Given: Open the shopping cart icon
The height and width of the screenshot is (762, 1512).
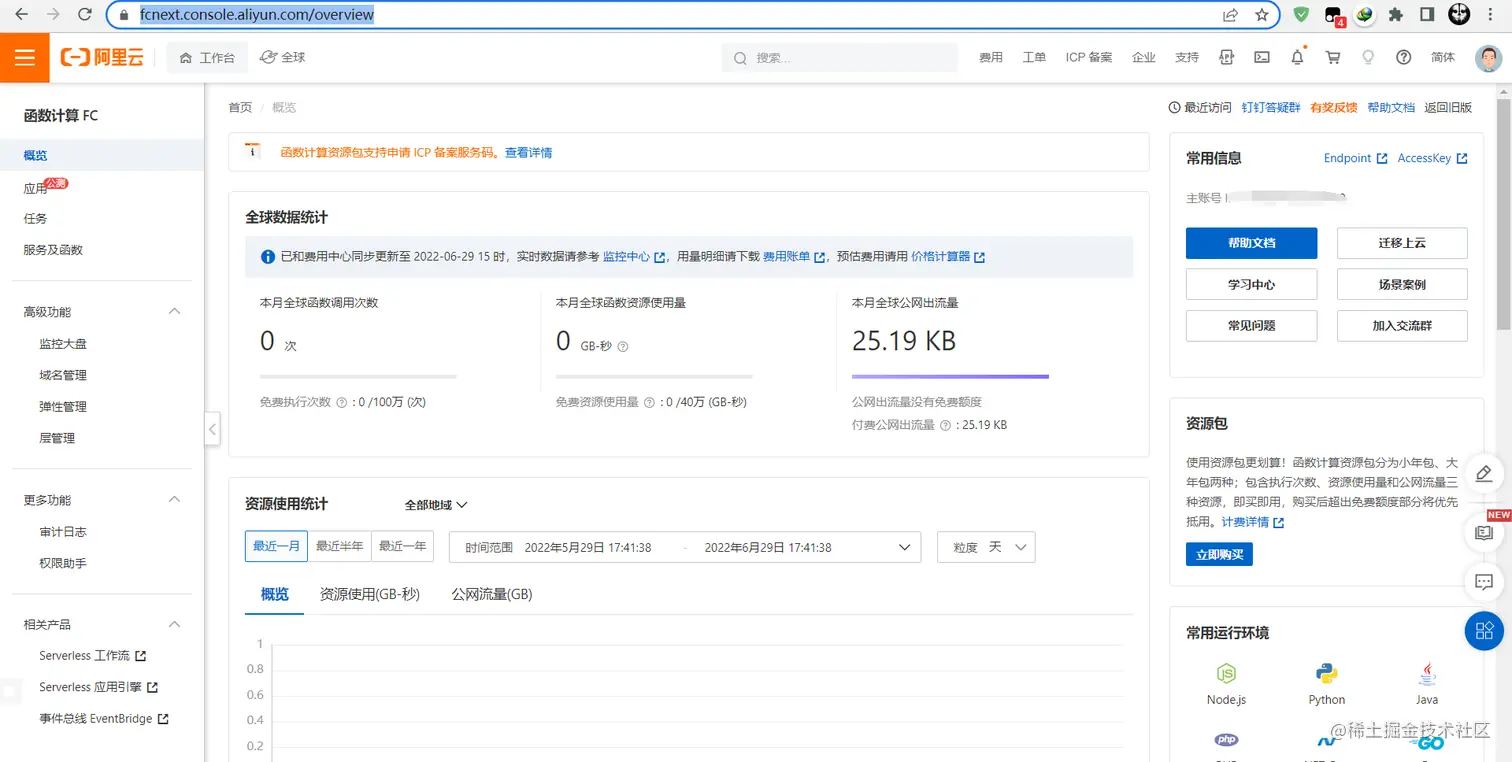Looking at the screenshot, I should click(1332, 57).
